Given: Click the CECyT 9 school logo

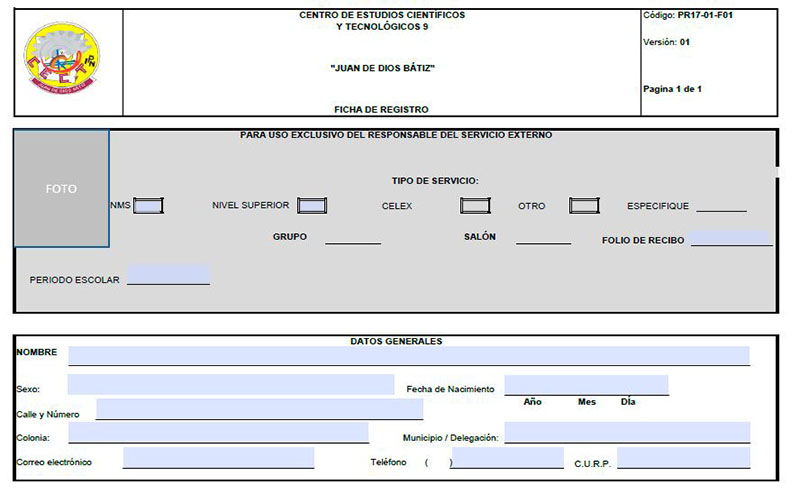Looking at the screenshot, I should (62, 58).
